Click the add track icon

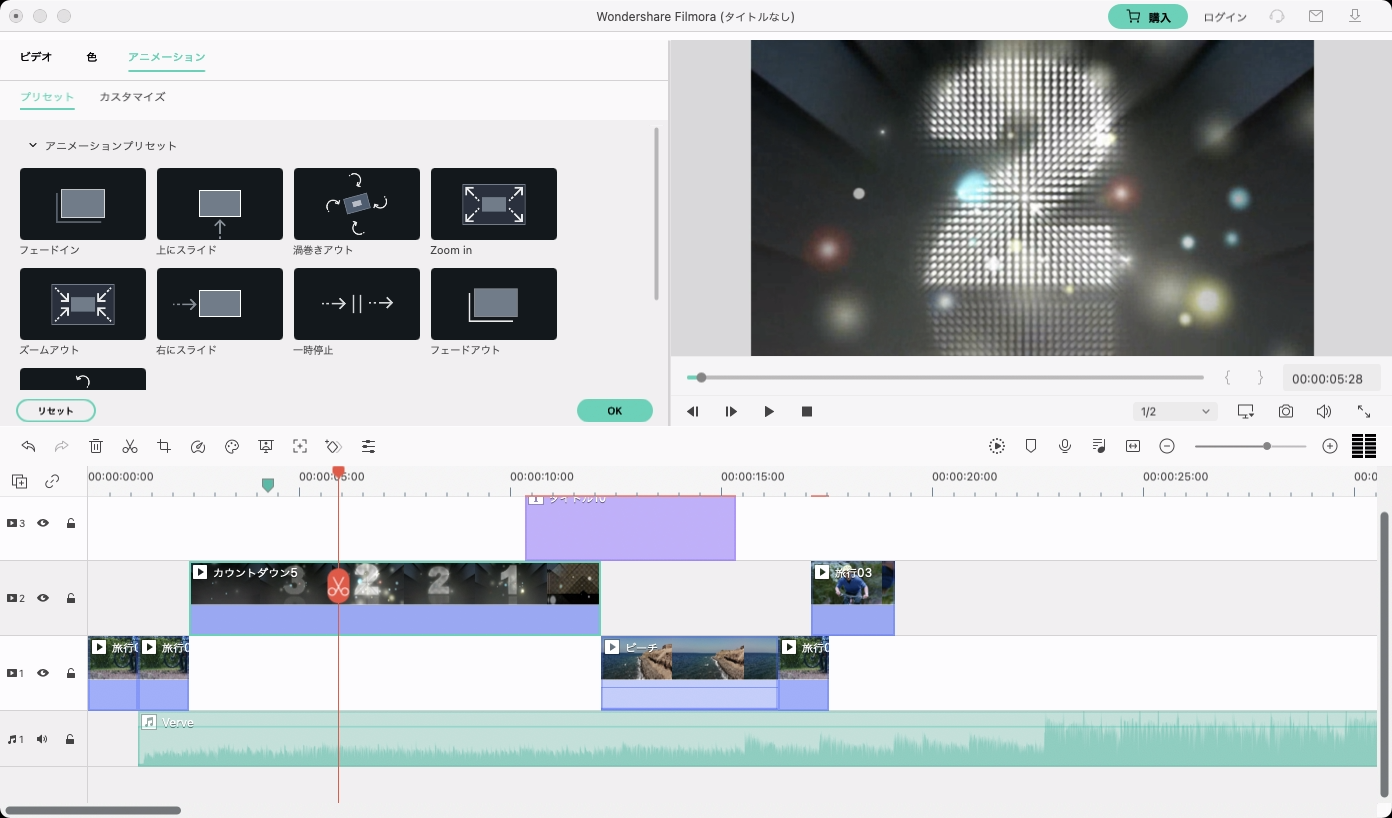[x=20, y=481]
